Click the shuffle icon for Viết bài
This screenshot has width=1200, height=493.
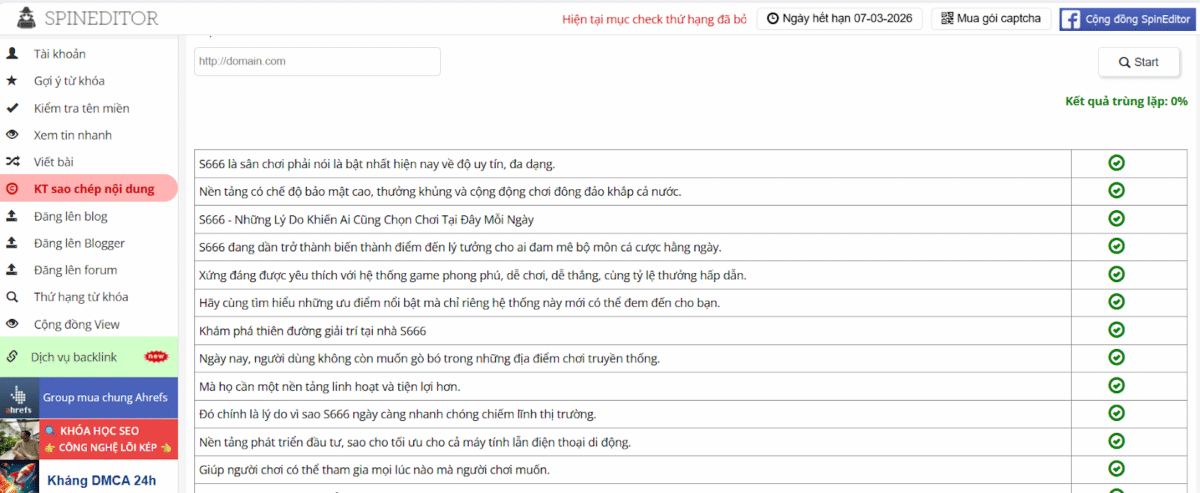(12, 161)
